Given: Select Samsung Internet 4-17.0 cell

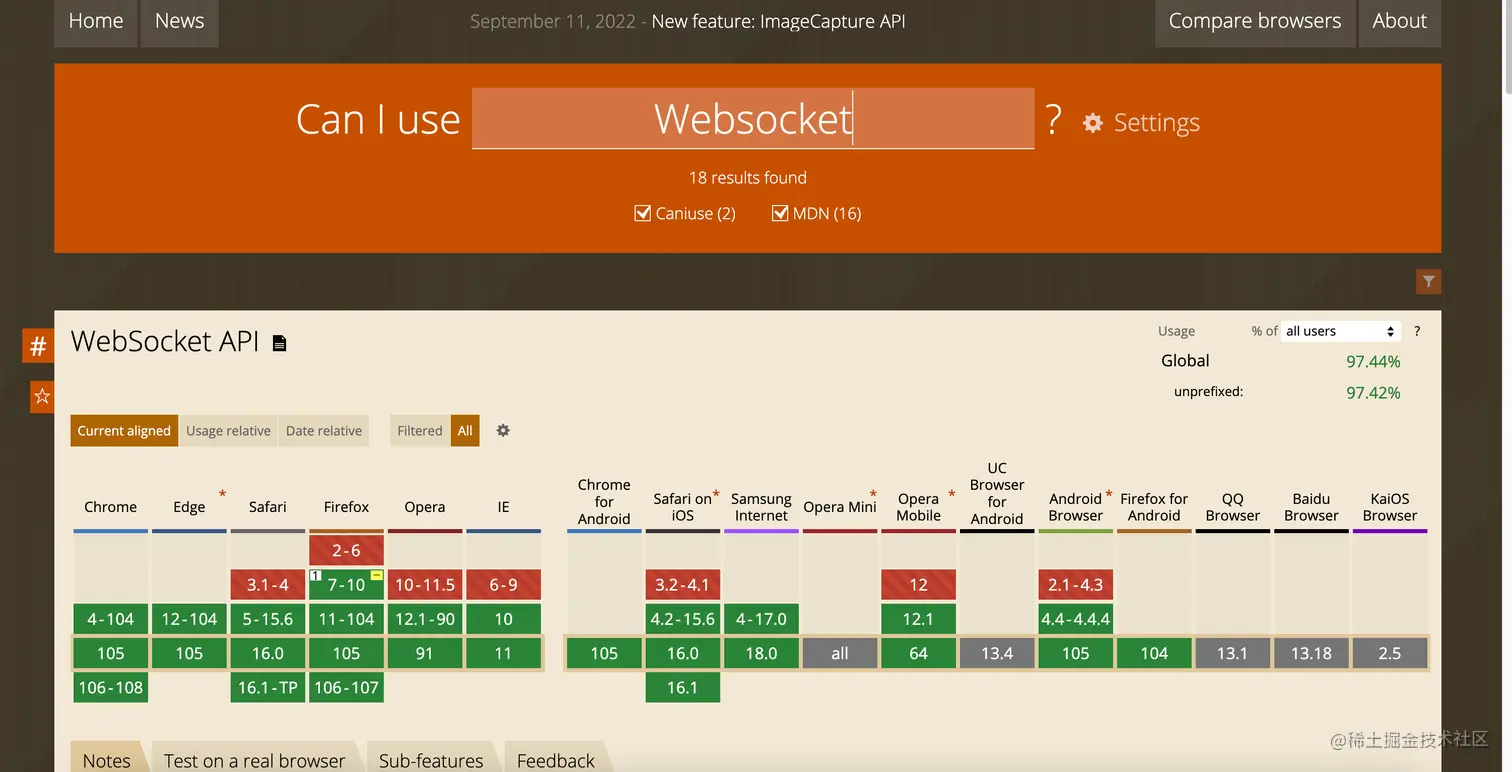Looking at the screenshot, I should click(x=761, y=619).
